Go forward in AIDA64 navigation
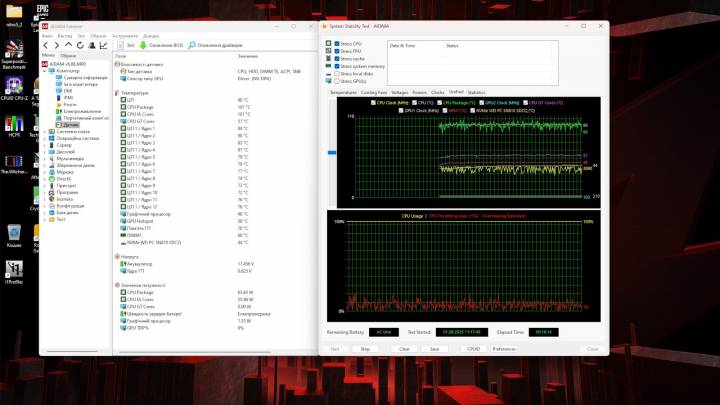Image resolution: width=720 pixels, height=405 pixels. click(x=56, y=45)
